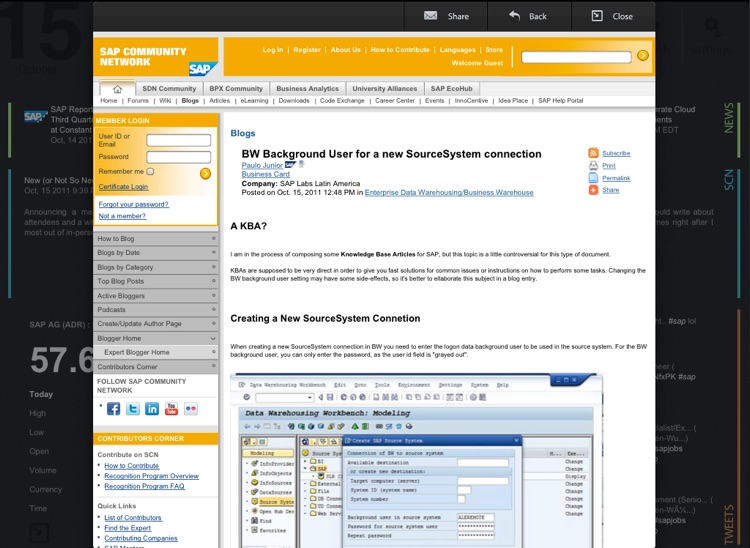Open Recognition Program Overview link
Viewport: 750px width, 548px height.
pos(151,476)
